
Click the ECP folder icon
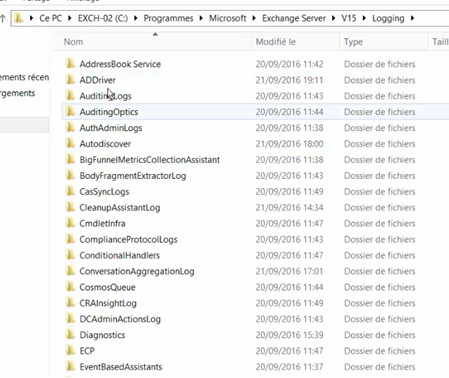point(70,350)
